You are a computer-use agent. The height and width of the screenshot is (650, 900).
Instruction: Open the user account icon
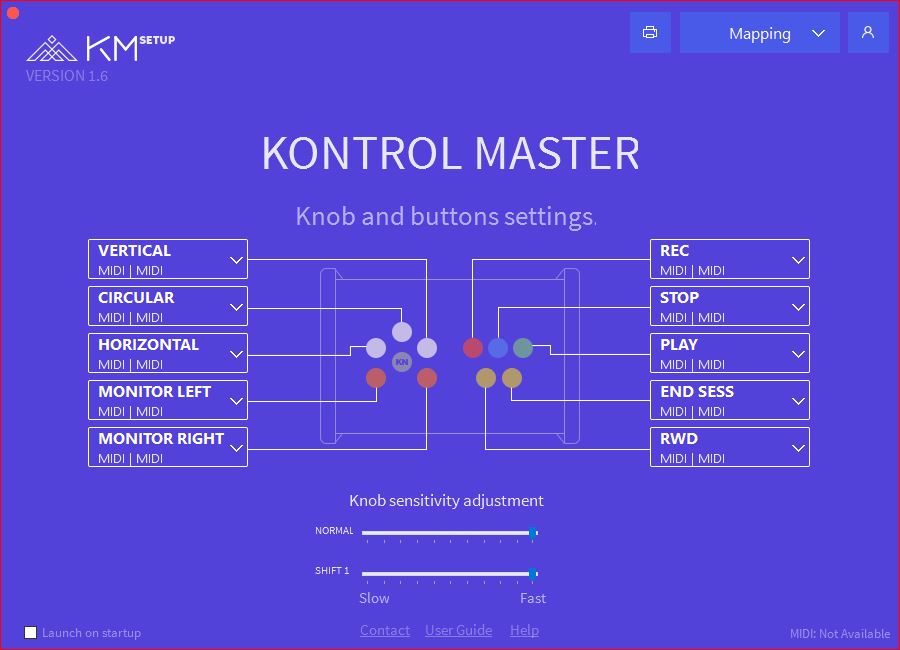tap(868, 33)
